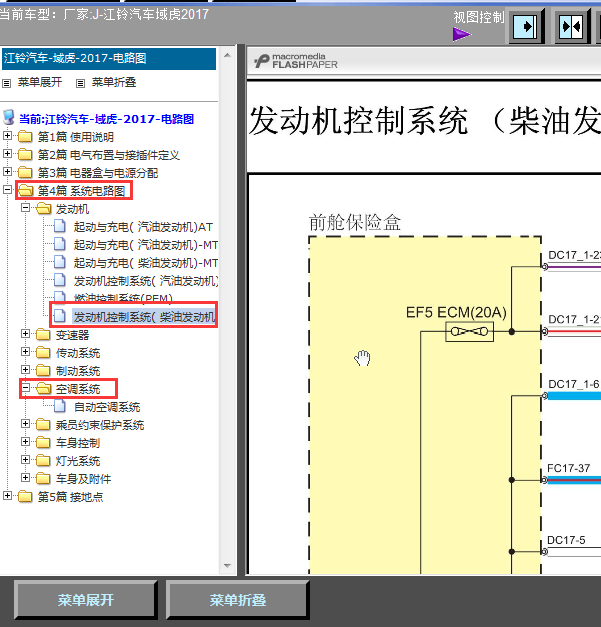Expand the 制动系统 folder node
Viewport: 601px width, 627px height.
click(x=26, y=369)
